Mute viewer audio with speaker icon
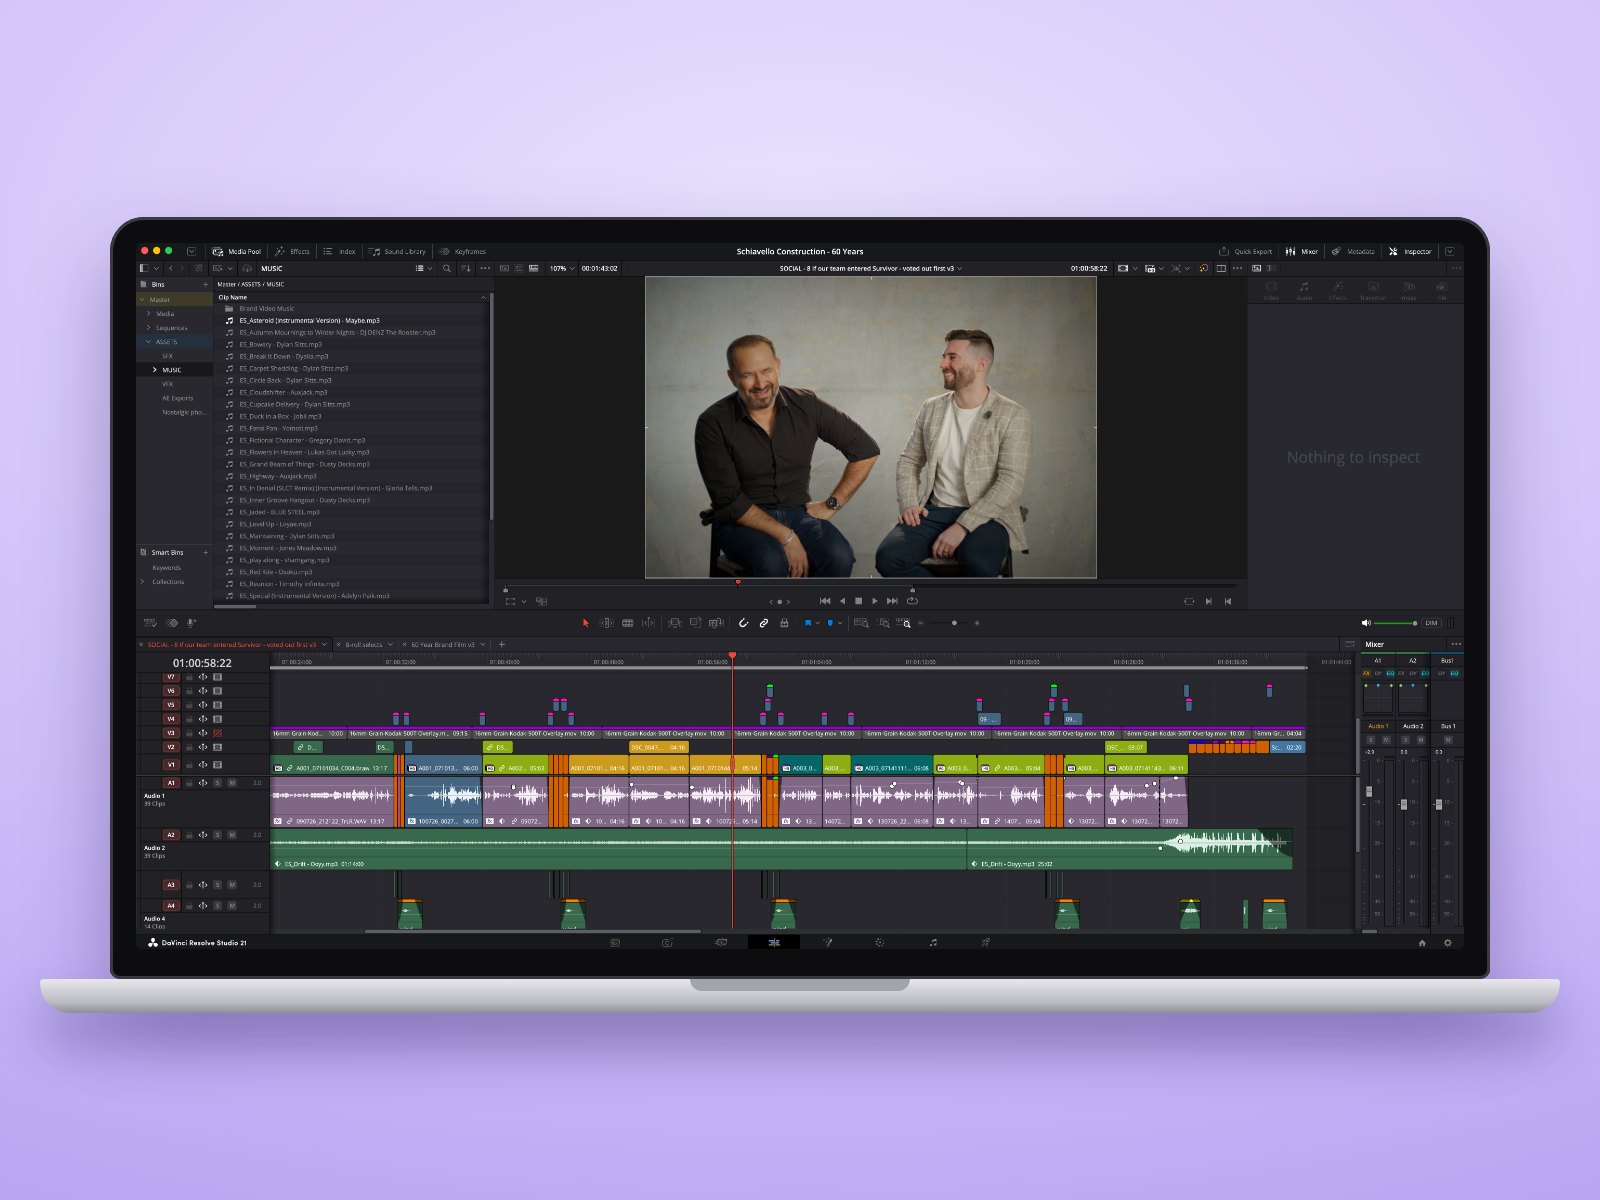The height and width of the screenshot is (1200, 1600). pos(1366,623)
